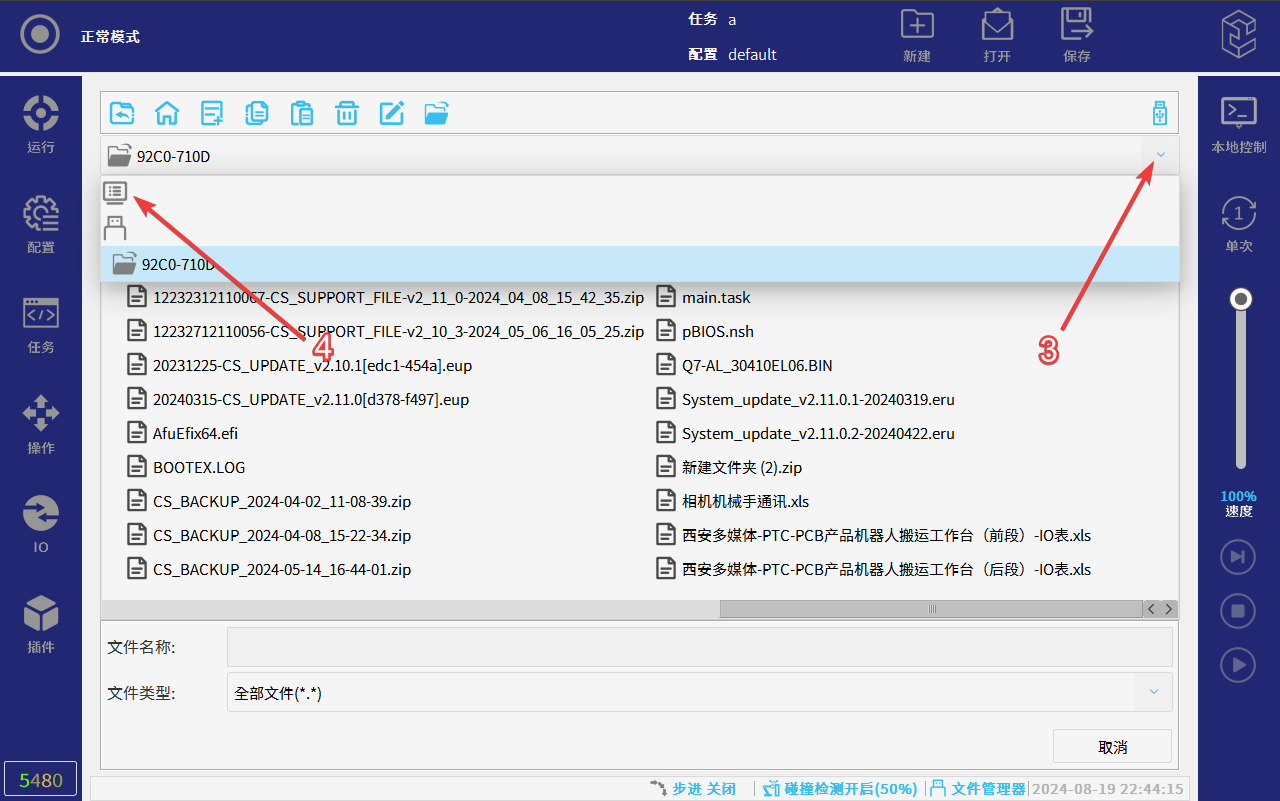This screenshot has width=1280, height=801.
Task: Select local computer entry in location dropdown
Action: [116, 192]
